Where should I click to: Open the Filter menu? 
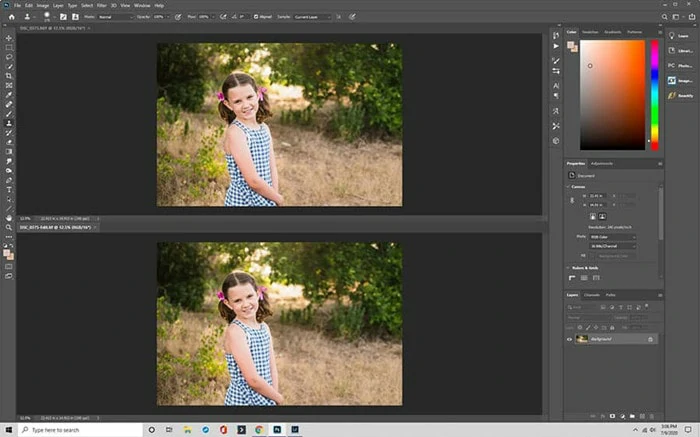(x=102, y=5)
